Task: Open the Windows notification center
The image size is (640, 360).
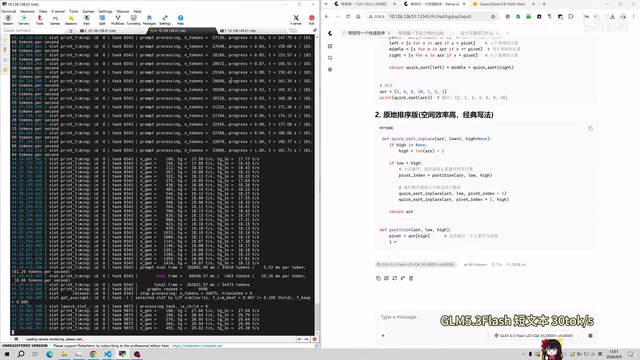Action: pos(631,354)
